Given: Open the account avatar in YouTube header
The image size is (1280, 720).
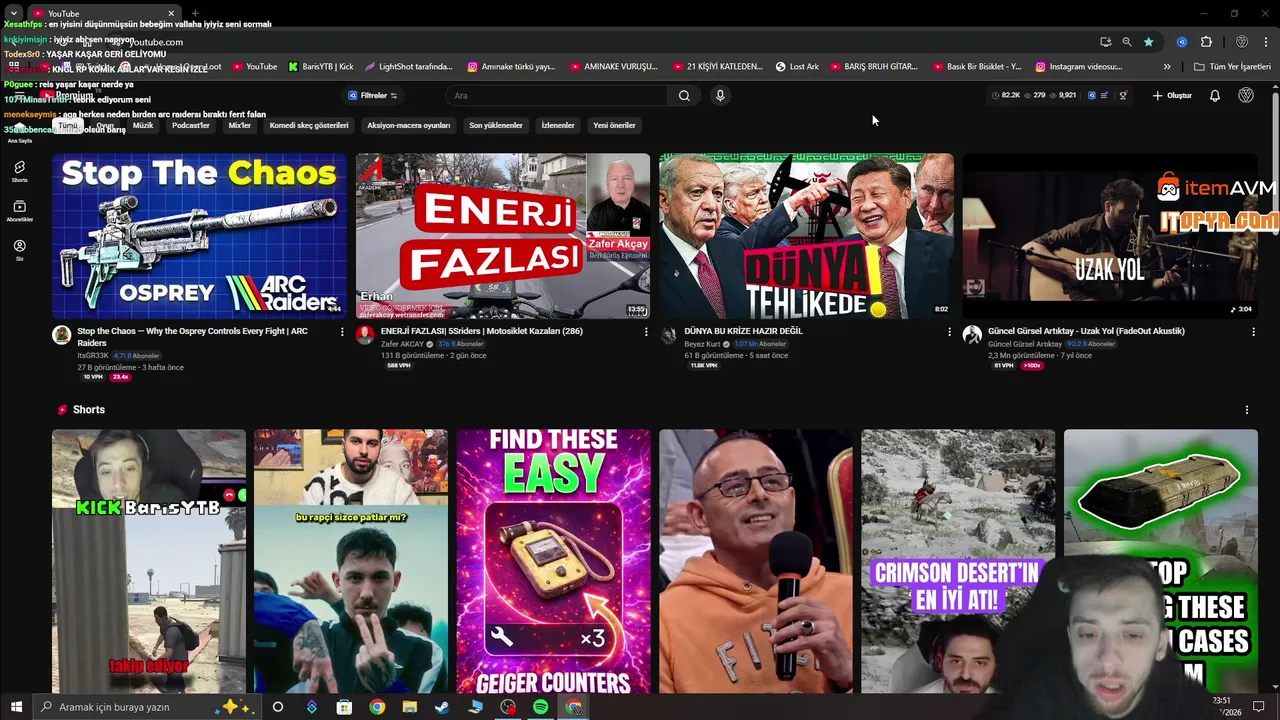Looking at the screenshot, I should pos(1246,96).
